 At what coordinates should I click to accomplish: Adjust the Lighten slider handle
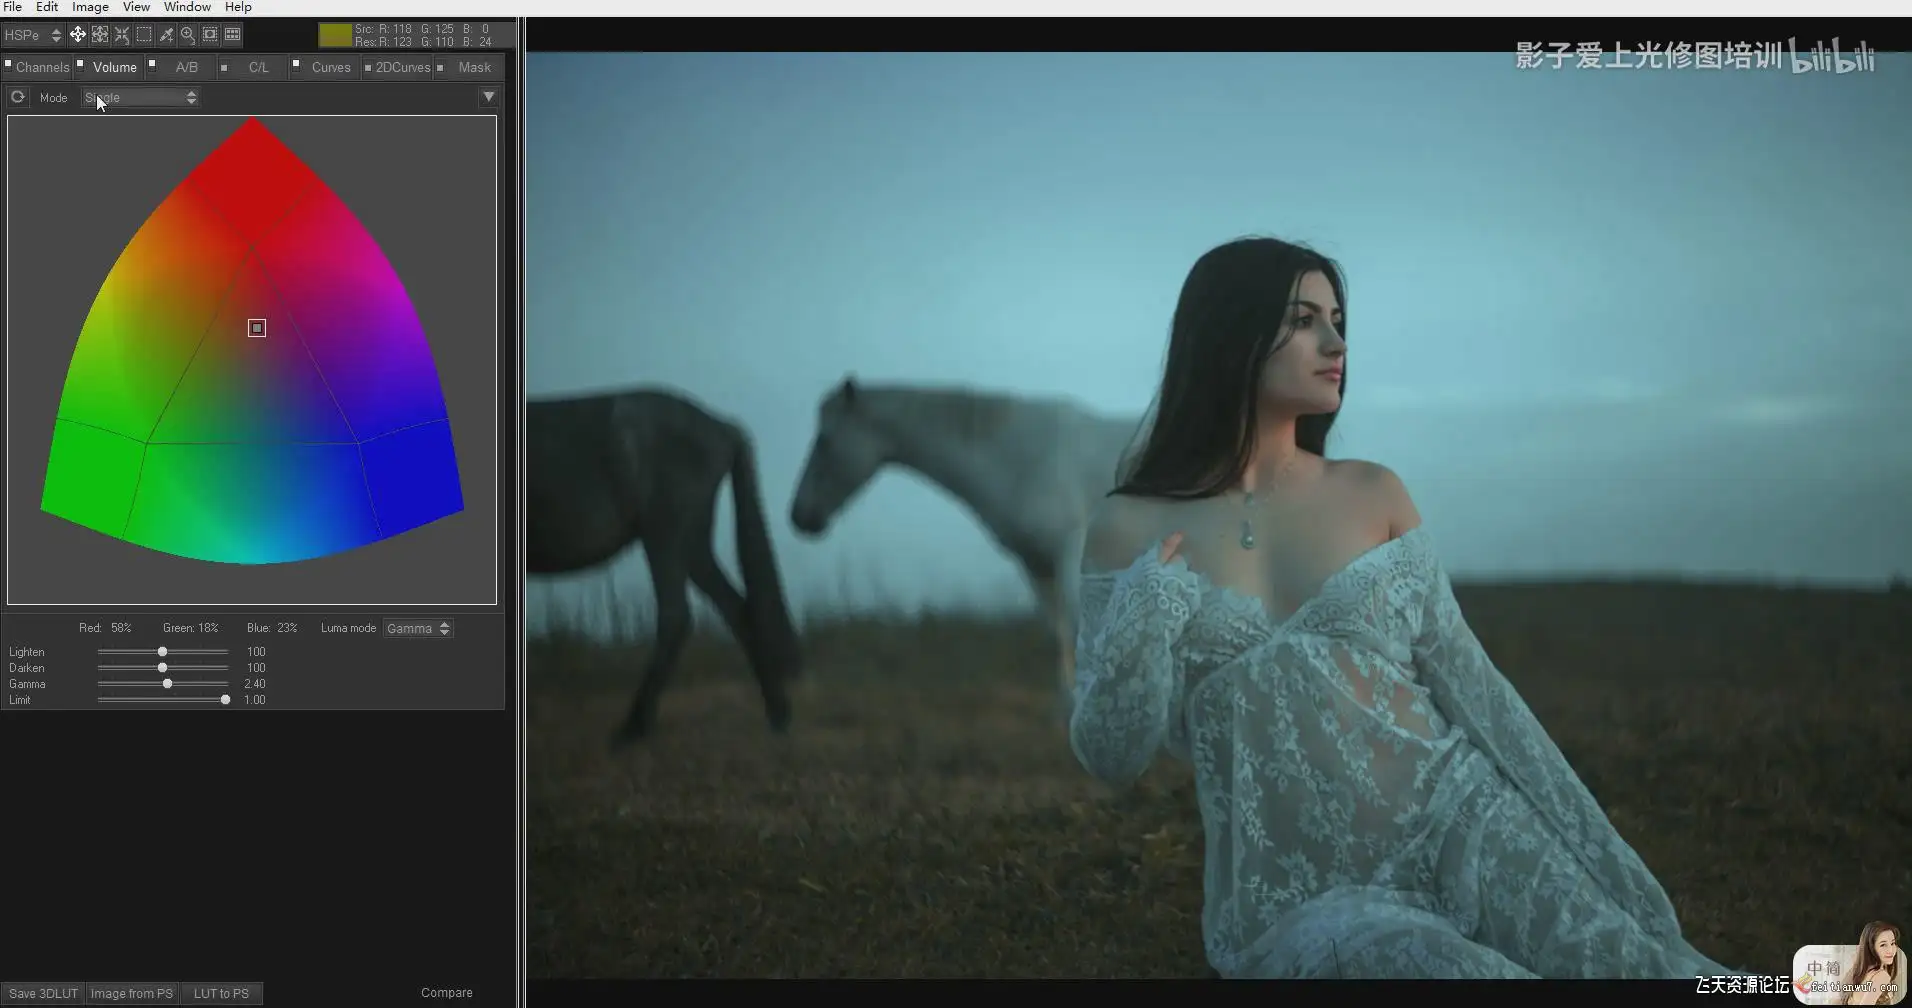(x=162, y=652)
